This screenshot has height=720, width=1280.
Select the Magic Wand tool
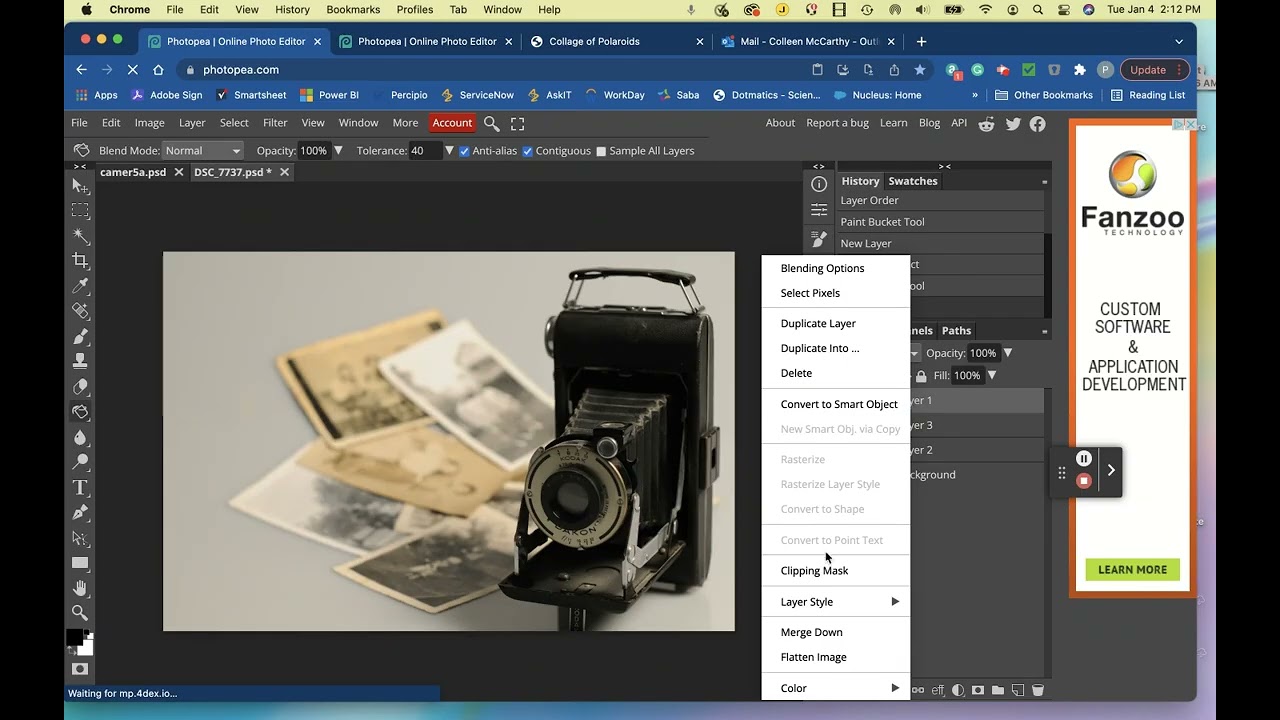(x=80, y=236)
